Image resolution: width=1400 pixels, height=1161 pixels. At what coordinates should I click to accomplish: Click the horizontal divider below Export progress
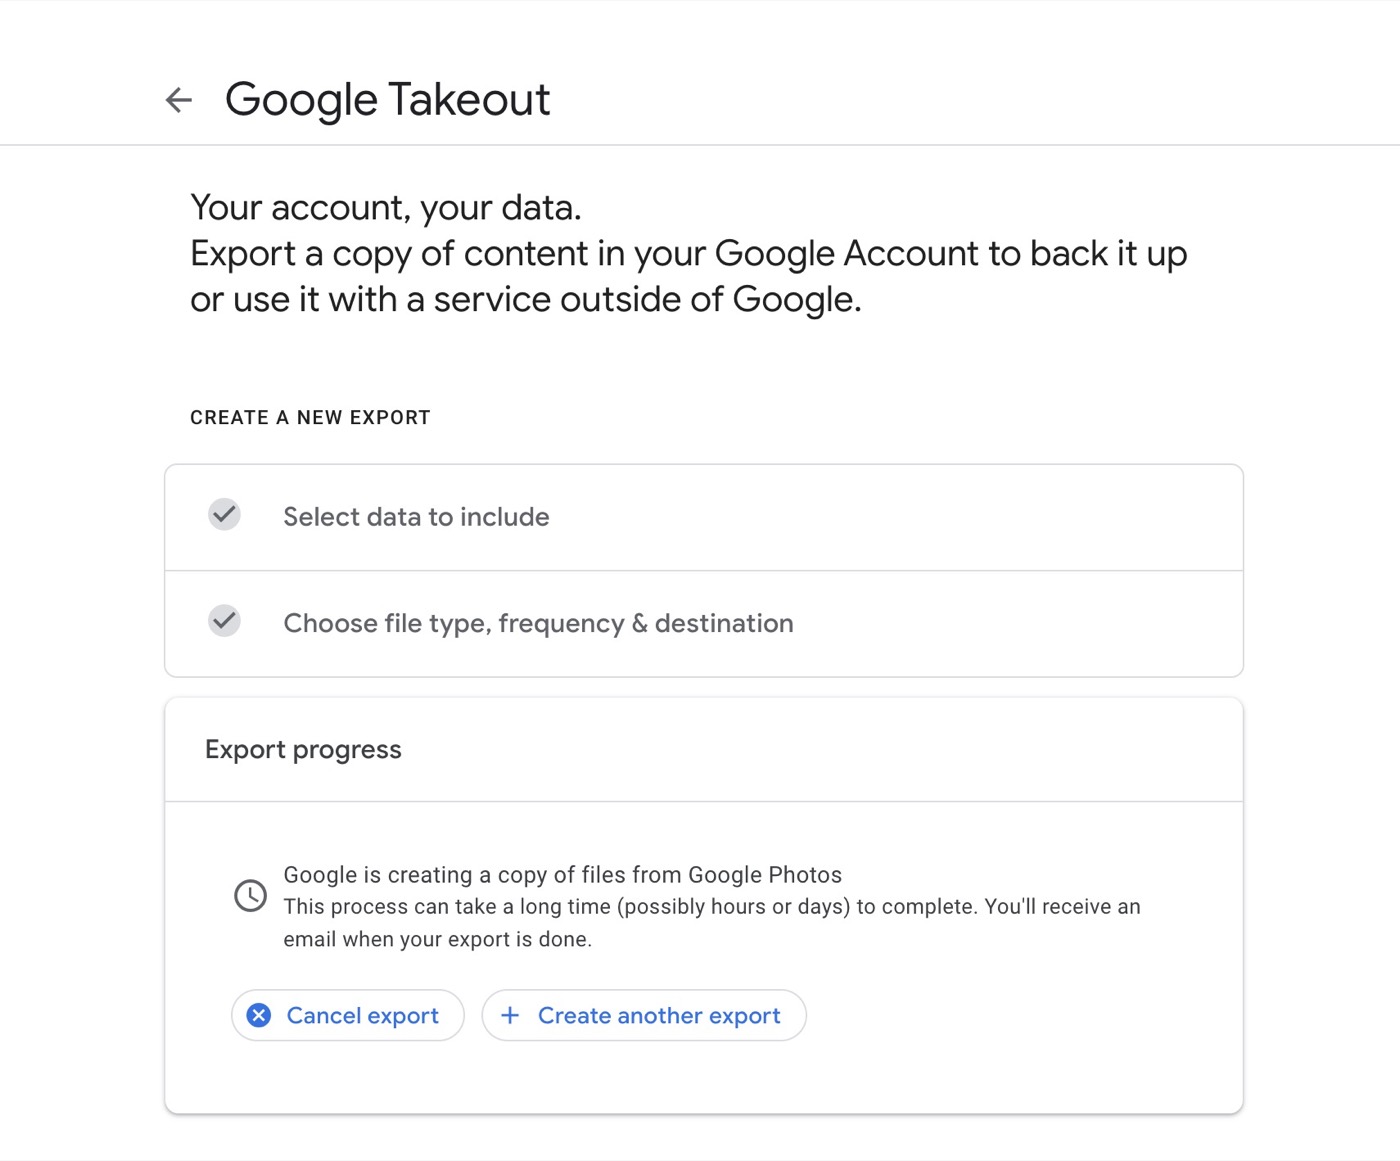[703, 801]
